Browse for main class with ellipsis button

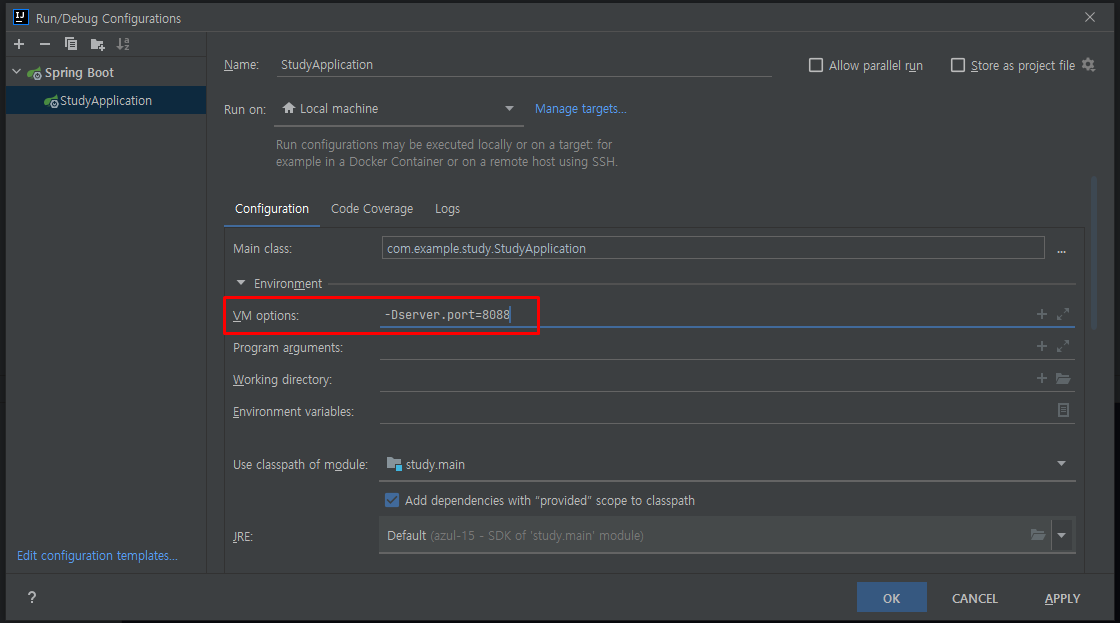1061,250
